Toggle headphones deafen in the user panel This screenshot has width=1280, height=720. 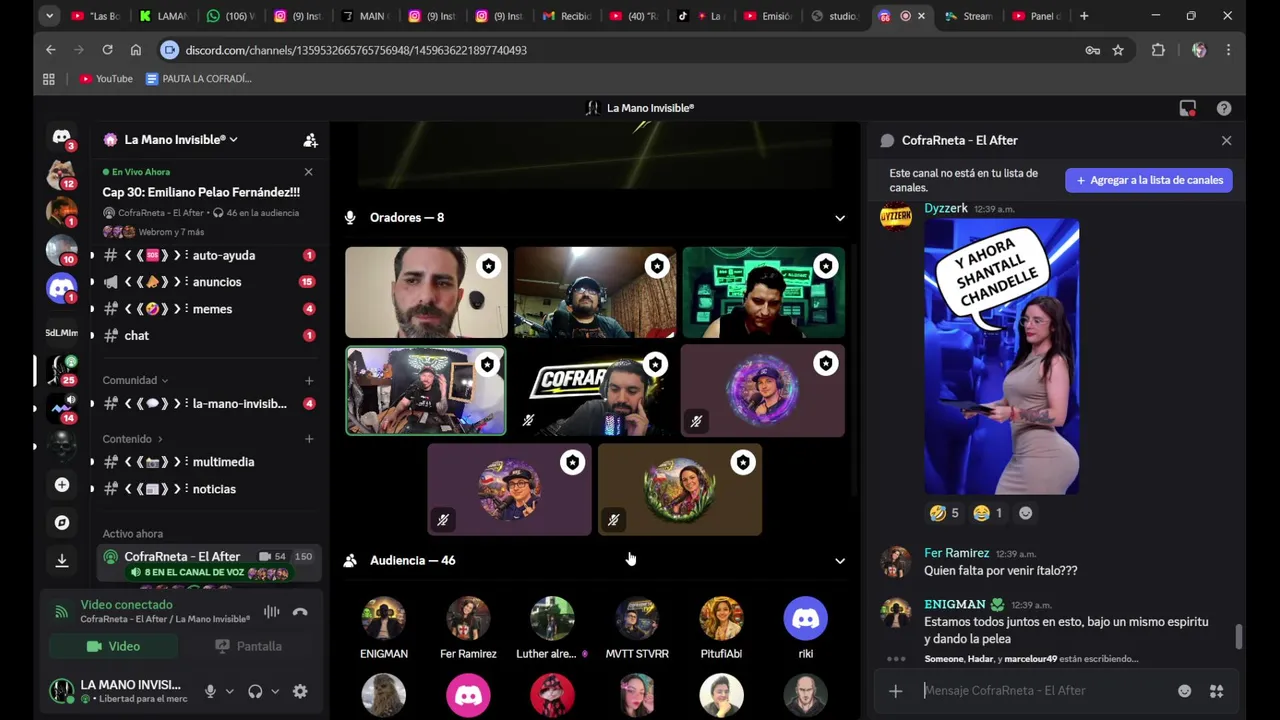point(255,691)
